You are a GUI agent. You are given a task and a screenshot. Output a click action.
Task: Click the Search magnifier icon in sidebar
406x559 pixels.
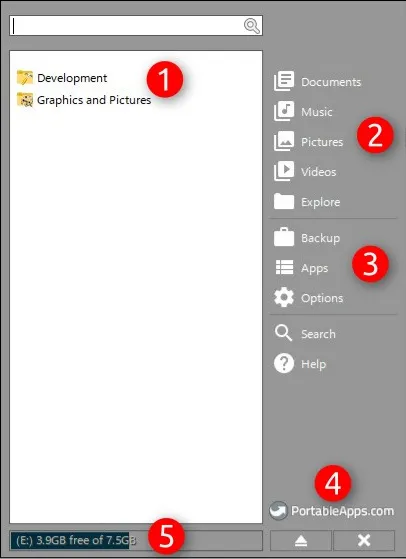[x=283, y=333]
